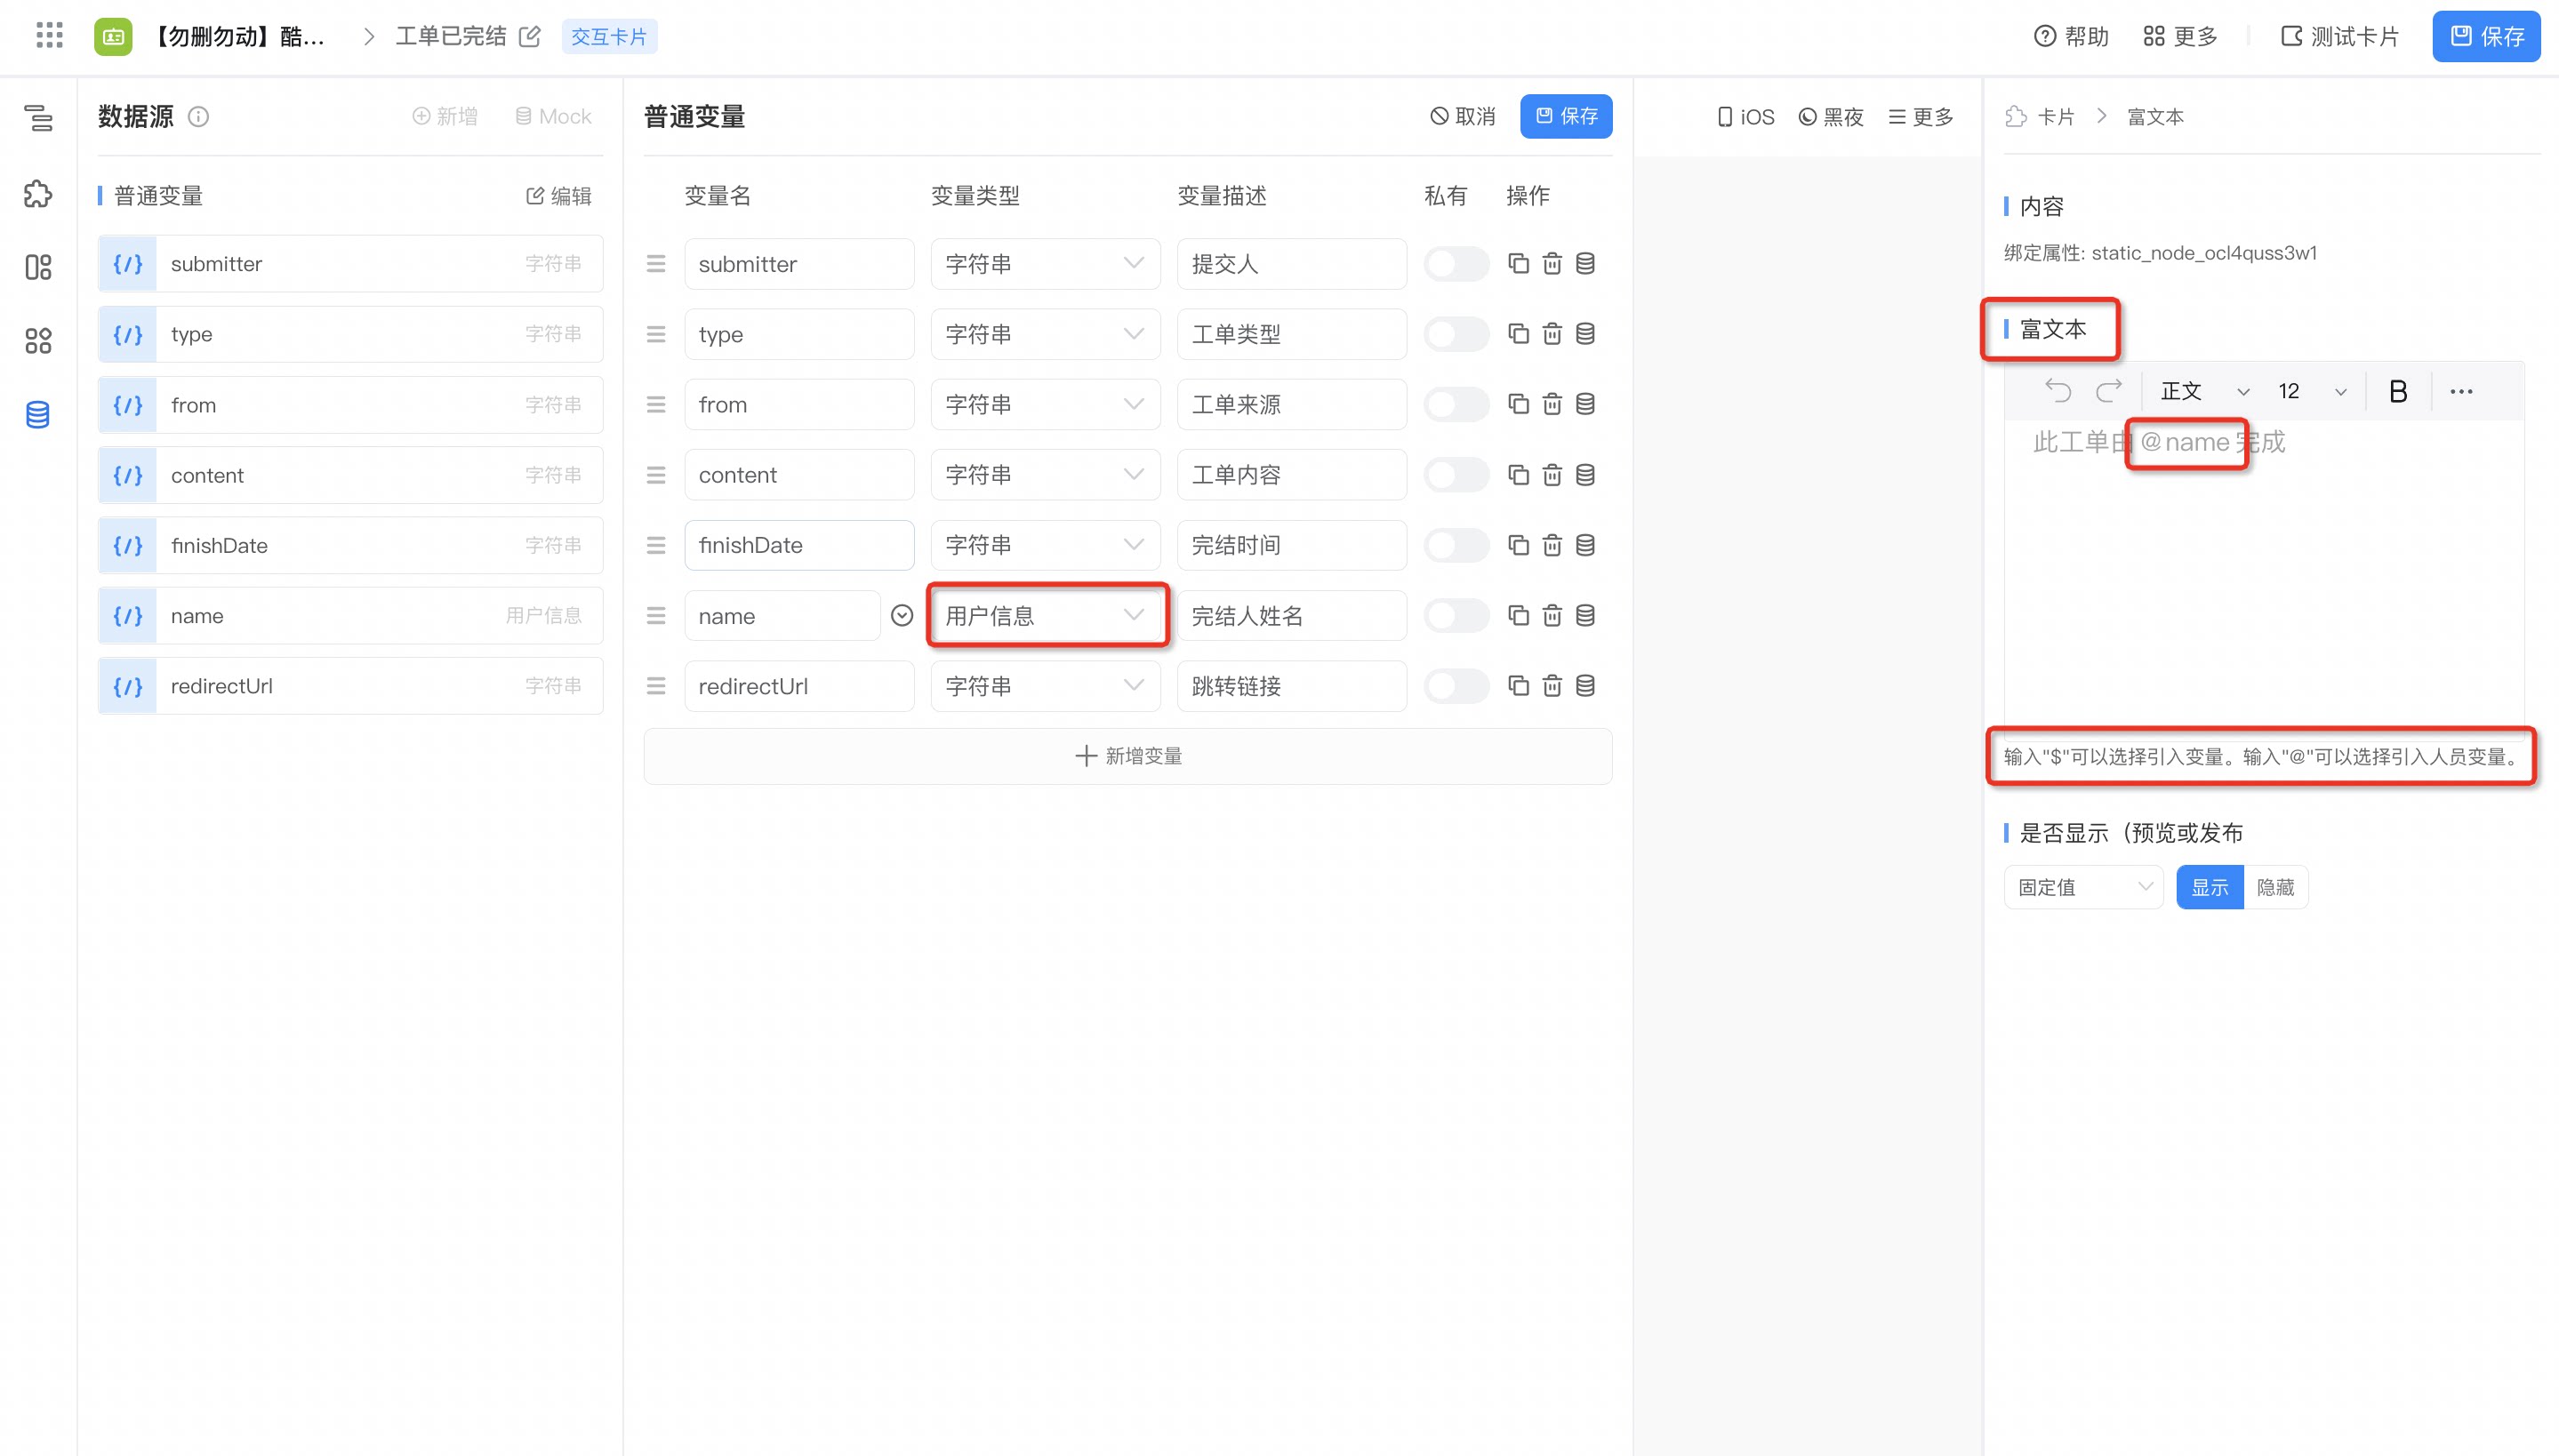Open the 用户信息 variable type dropdown
2559x1456 pixels.
(x=1045, y=616)
